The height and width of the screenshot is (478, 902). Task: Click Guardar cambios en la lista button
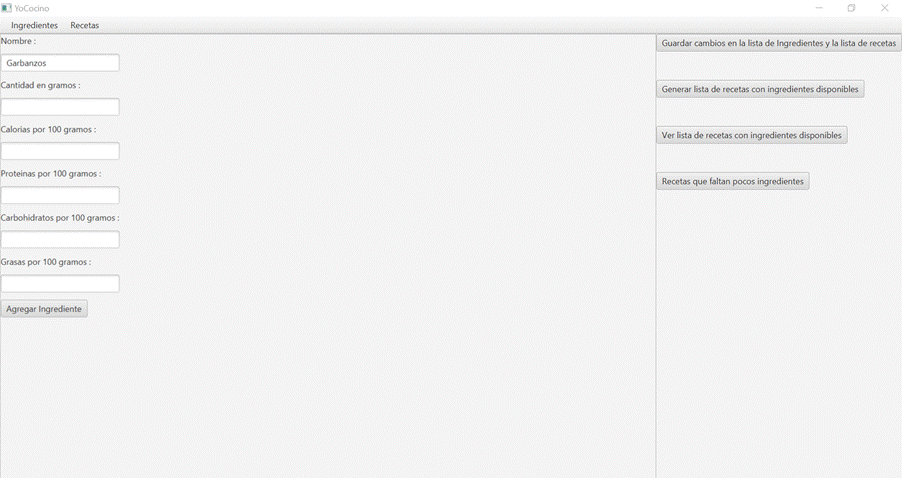coord(778,43)
